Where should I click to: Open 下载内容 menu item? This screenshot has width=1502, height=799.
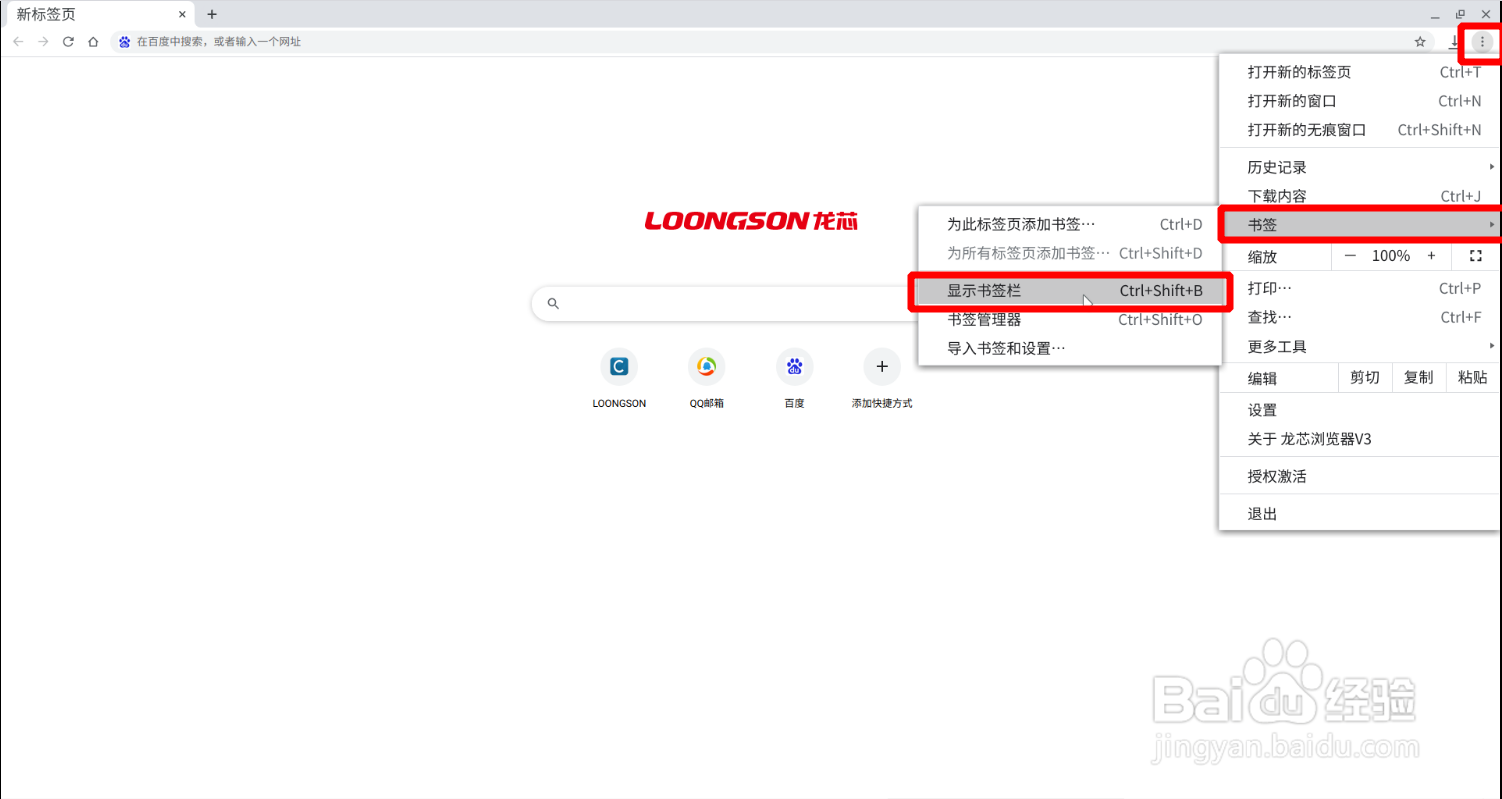(1359, 196)
